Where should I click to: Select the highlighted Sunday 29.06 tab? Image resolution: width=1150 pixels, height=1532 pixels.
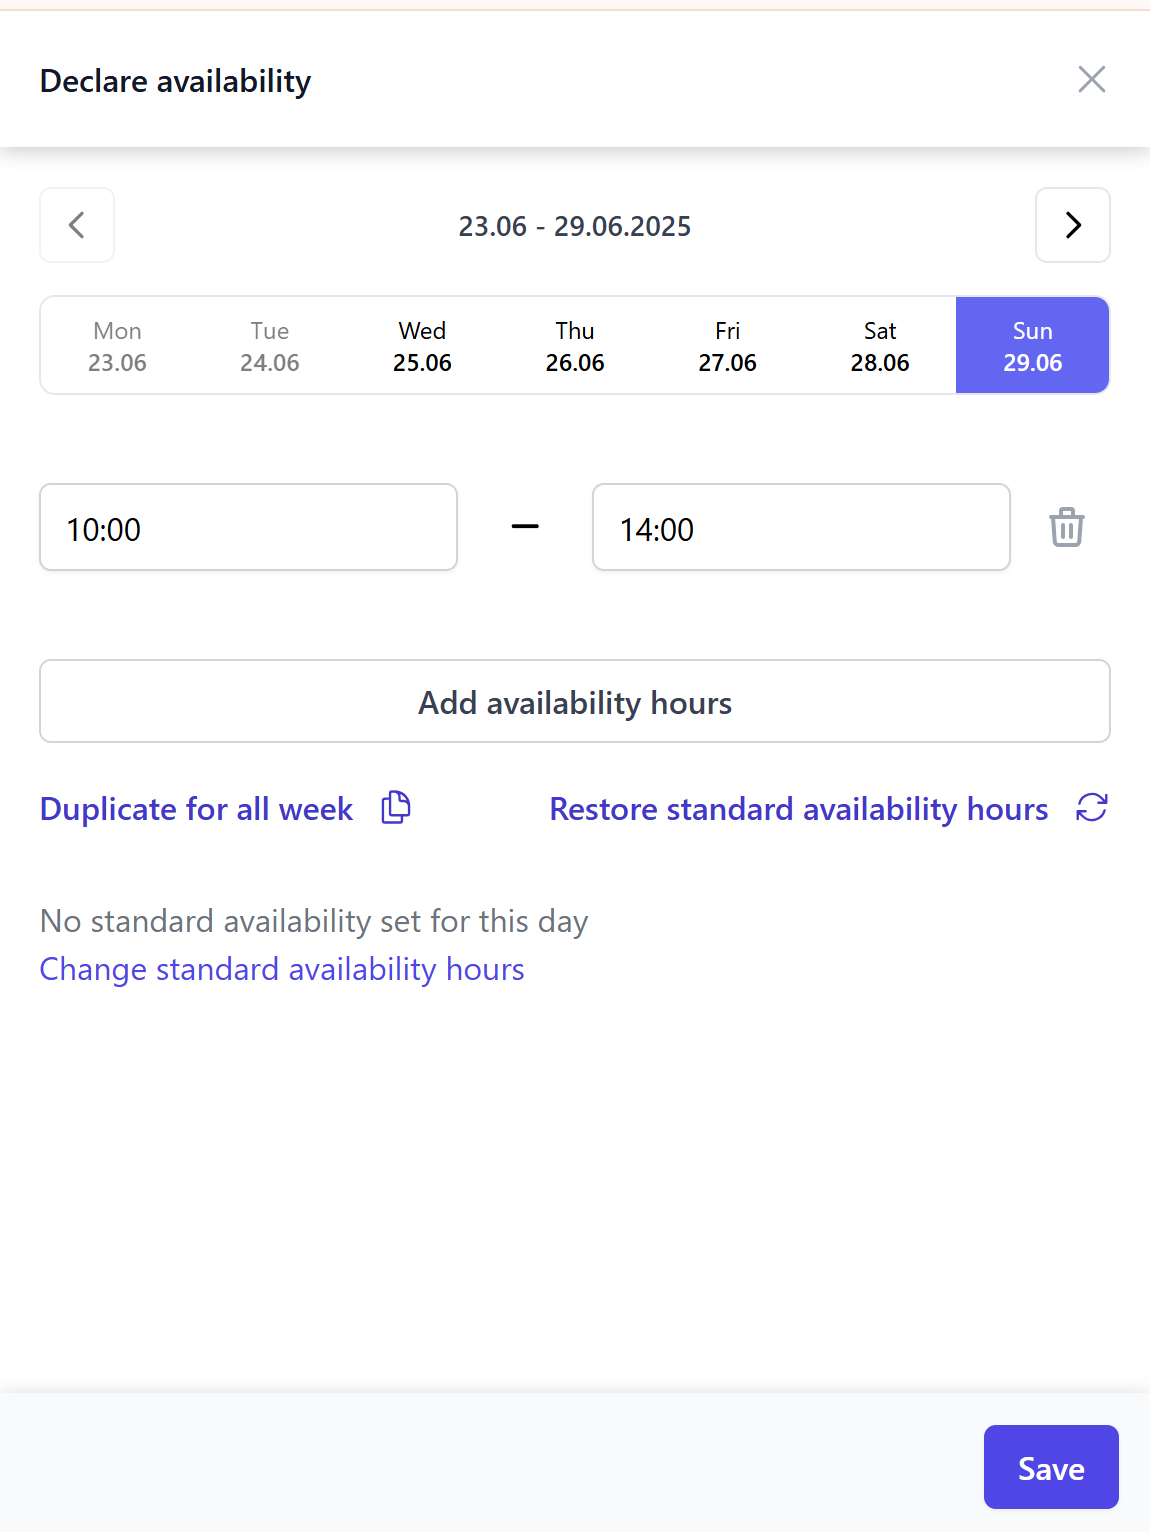(x=1032, y=346)
